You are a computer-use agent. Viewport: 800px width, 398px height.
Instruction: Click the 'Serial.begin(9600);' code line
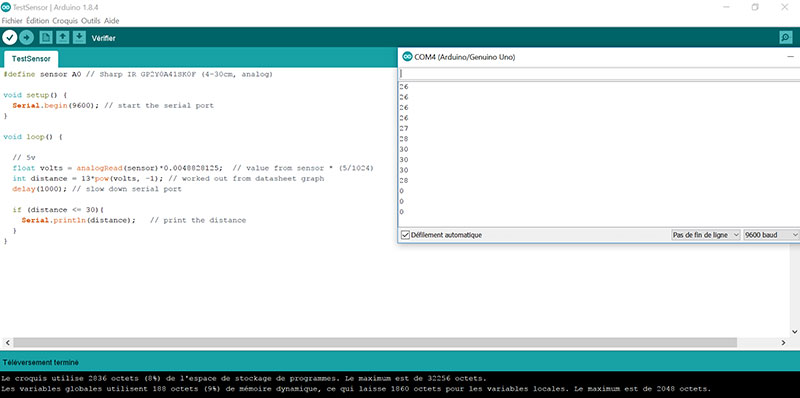tap(113, 106)
